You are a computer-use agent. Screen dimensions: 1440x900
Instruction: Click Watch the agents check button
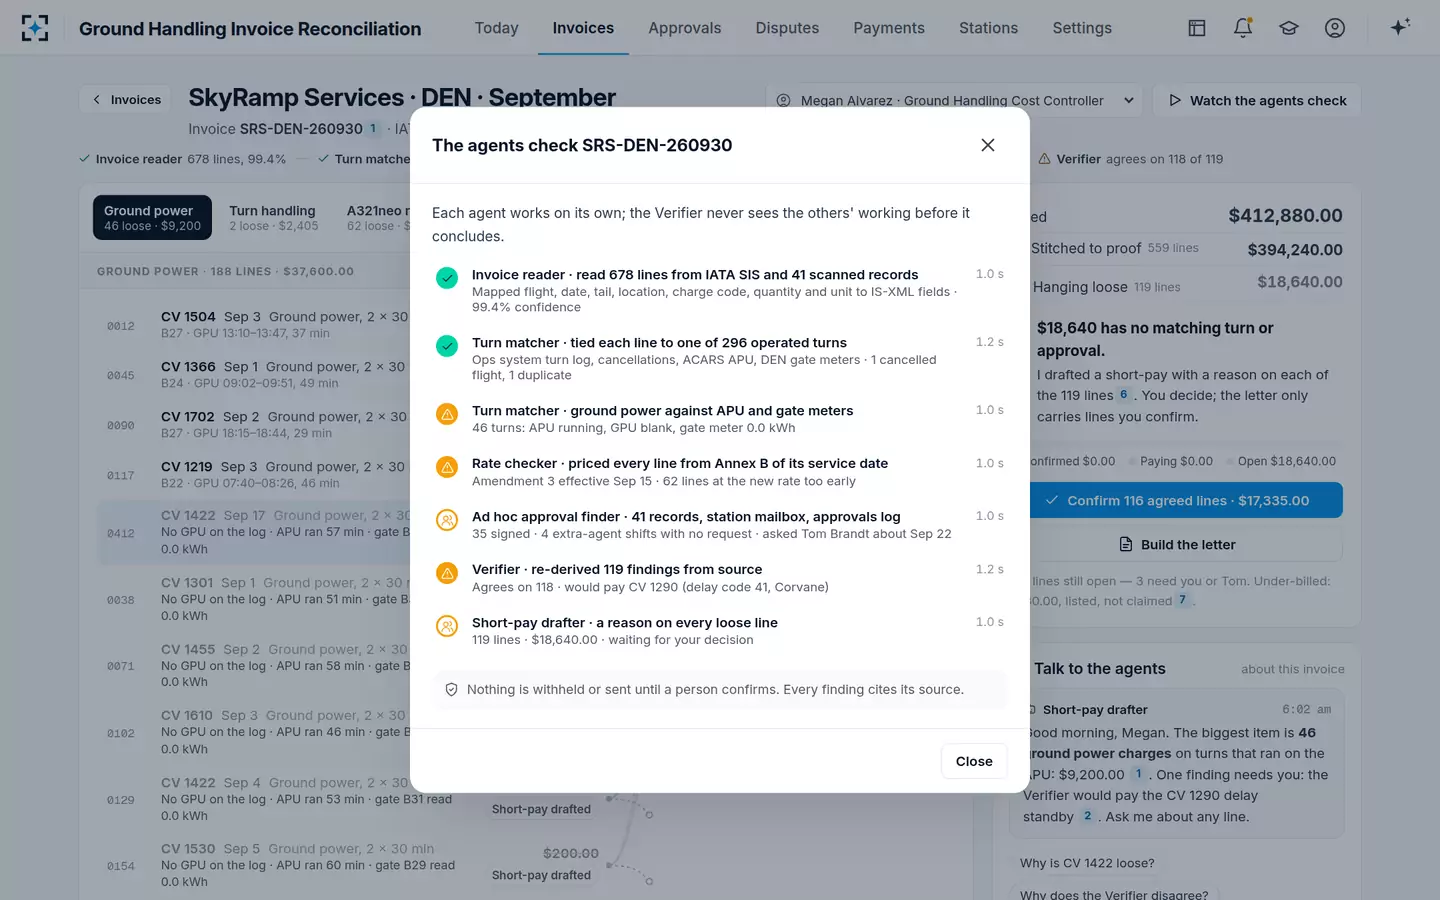point(1257,100)
